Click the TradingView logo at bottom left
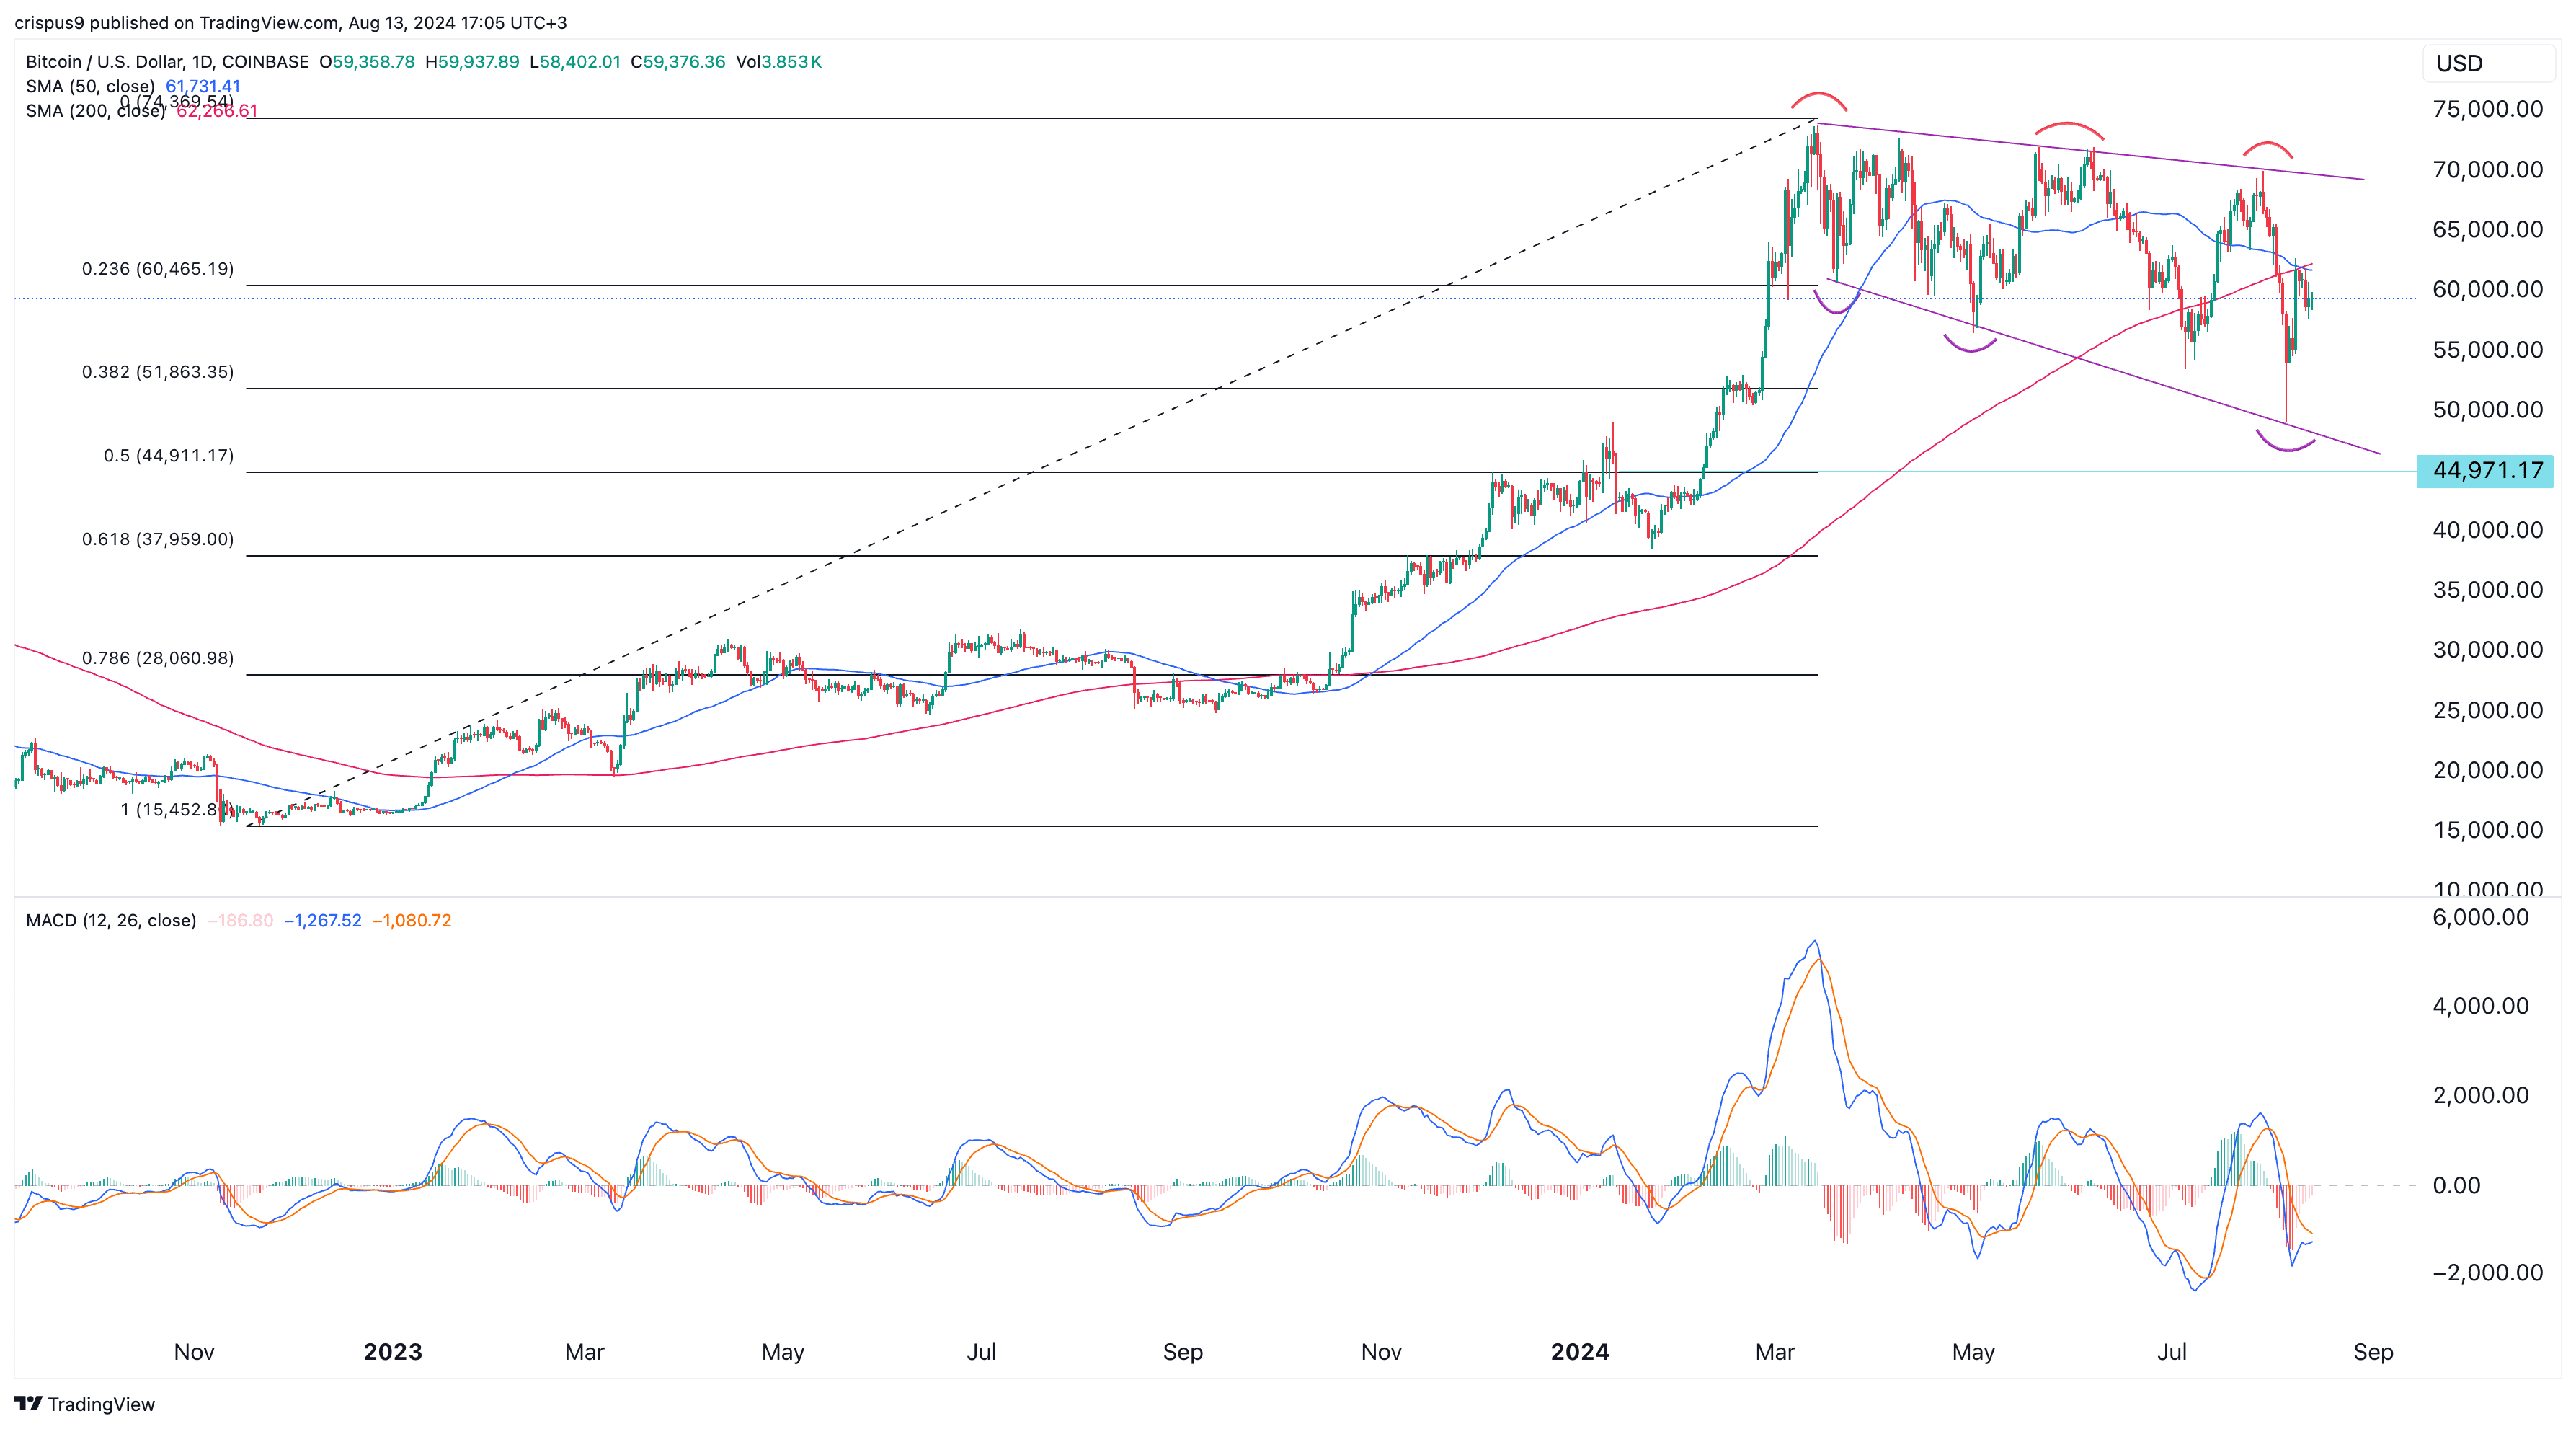The width and height of the screenshot is (2576, 1429). pyautogui.click(x=85, y=1404)
